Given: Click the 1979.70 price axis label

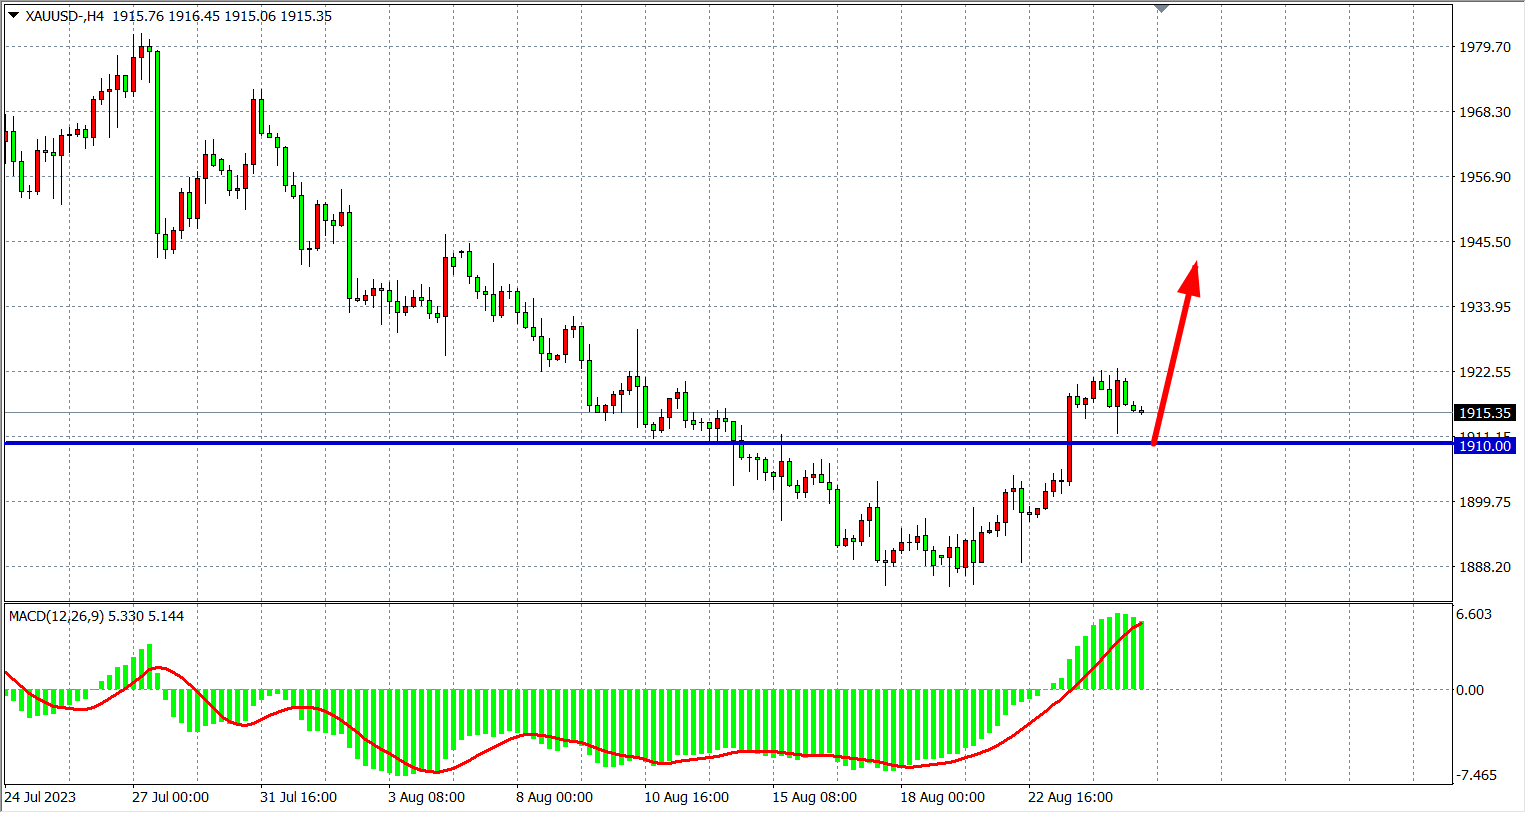Looking at the screenshot, I should pos(1485,47).
